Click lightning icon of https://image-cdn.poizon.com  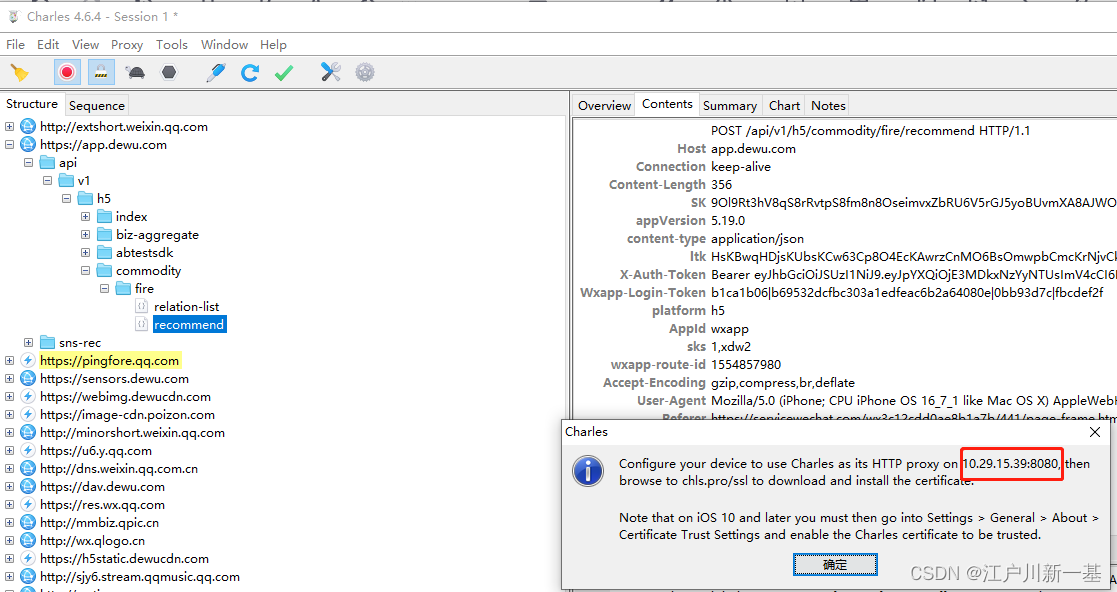pyautogui.click(x=28, y=415)
